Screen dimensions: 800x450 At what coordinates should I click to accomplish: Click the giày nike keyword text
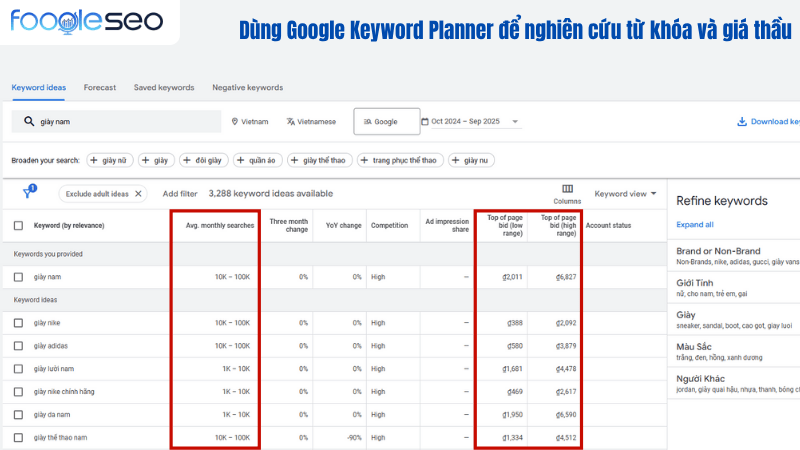(x=47, y=323)
